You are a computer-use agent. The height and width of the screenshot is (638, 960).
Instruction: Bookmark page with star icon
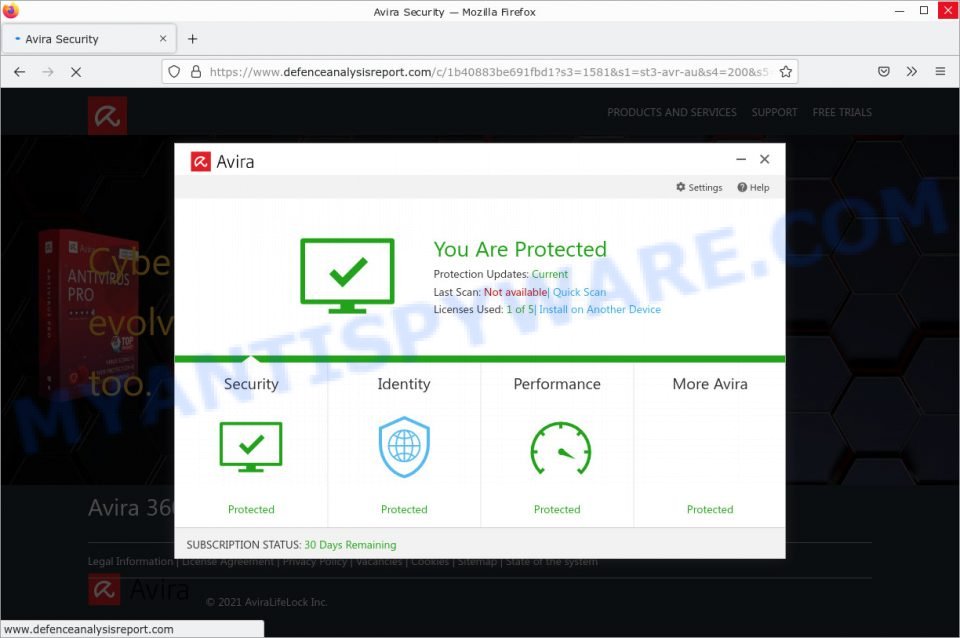coord(786,72)
